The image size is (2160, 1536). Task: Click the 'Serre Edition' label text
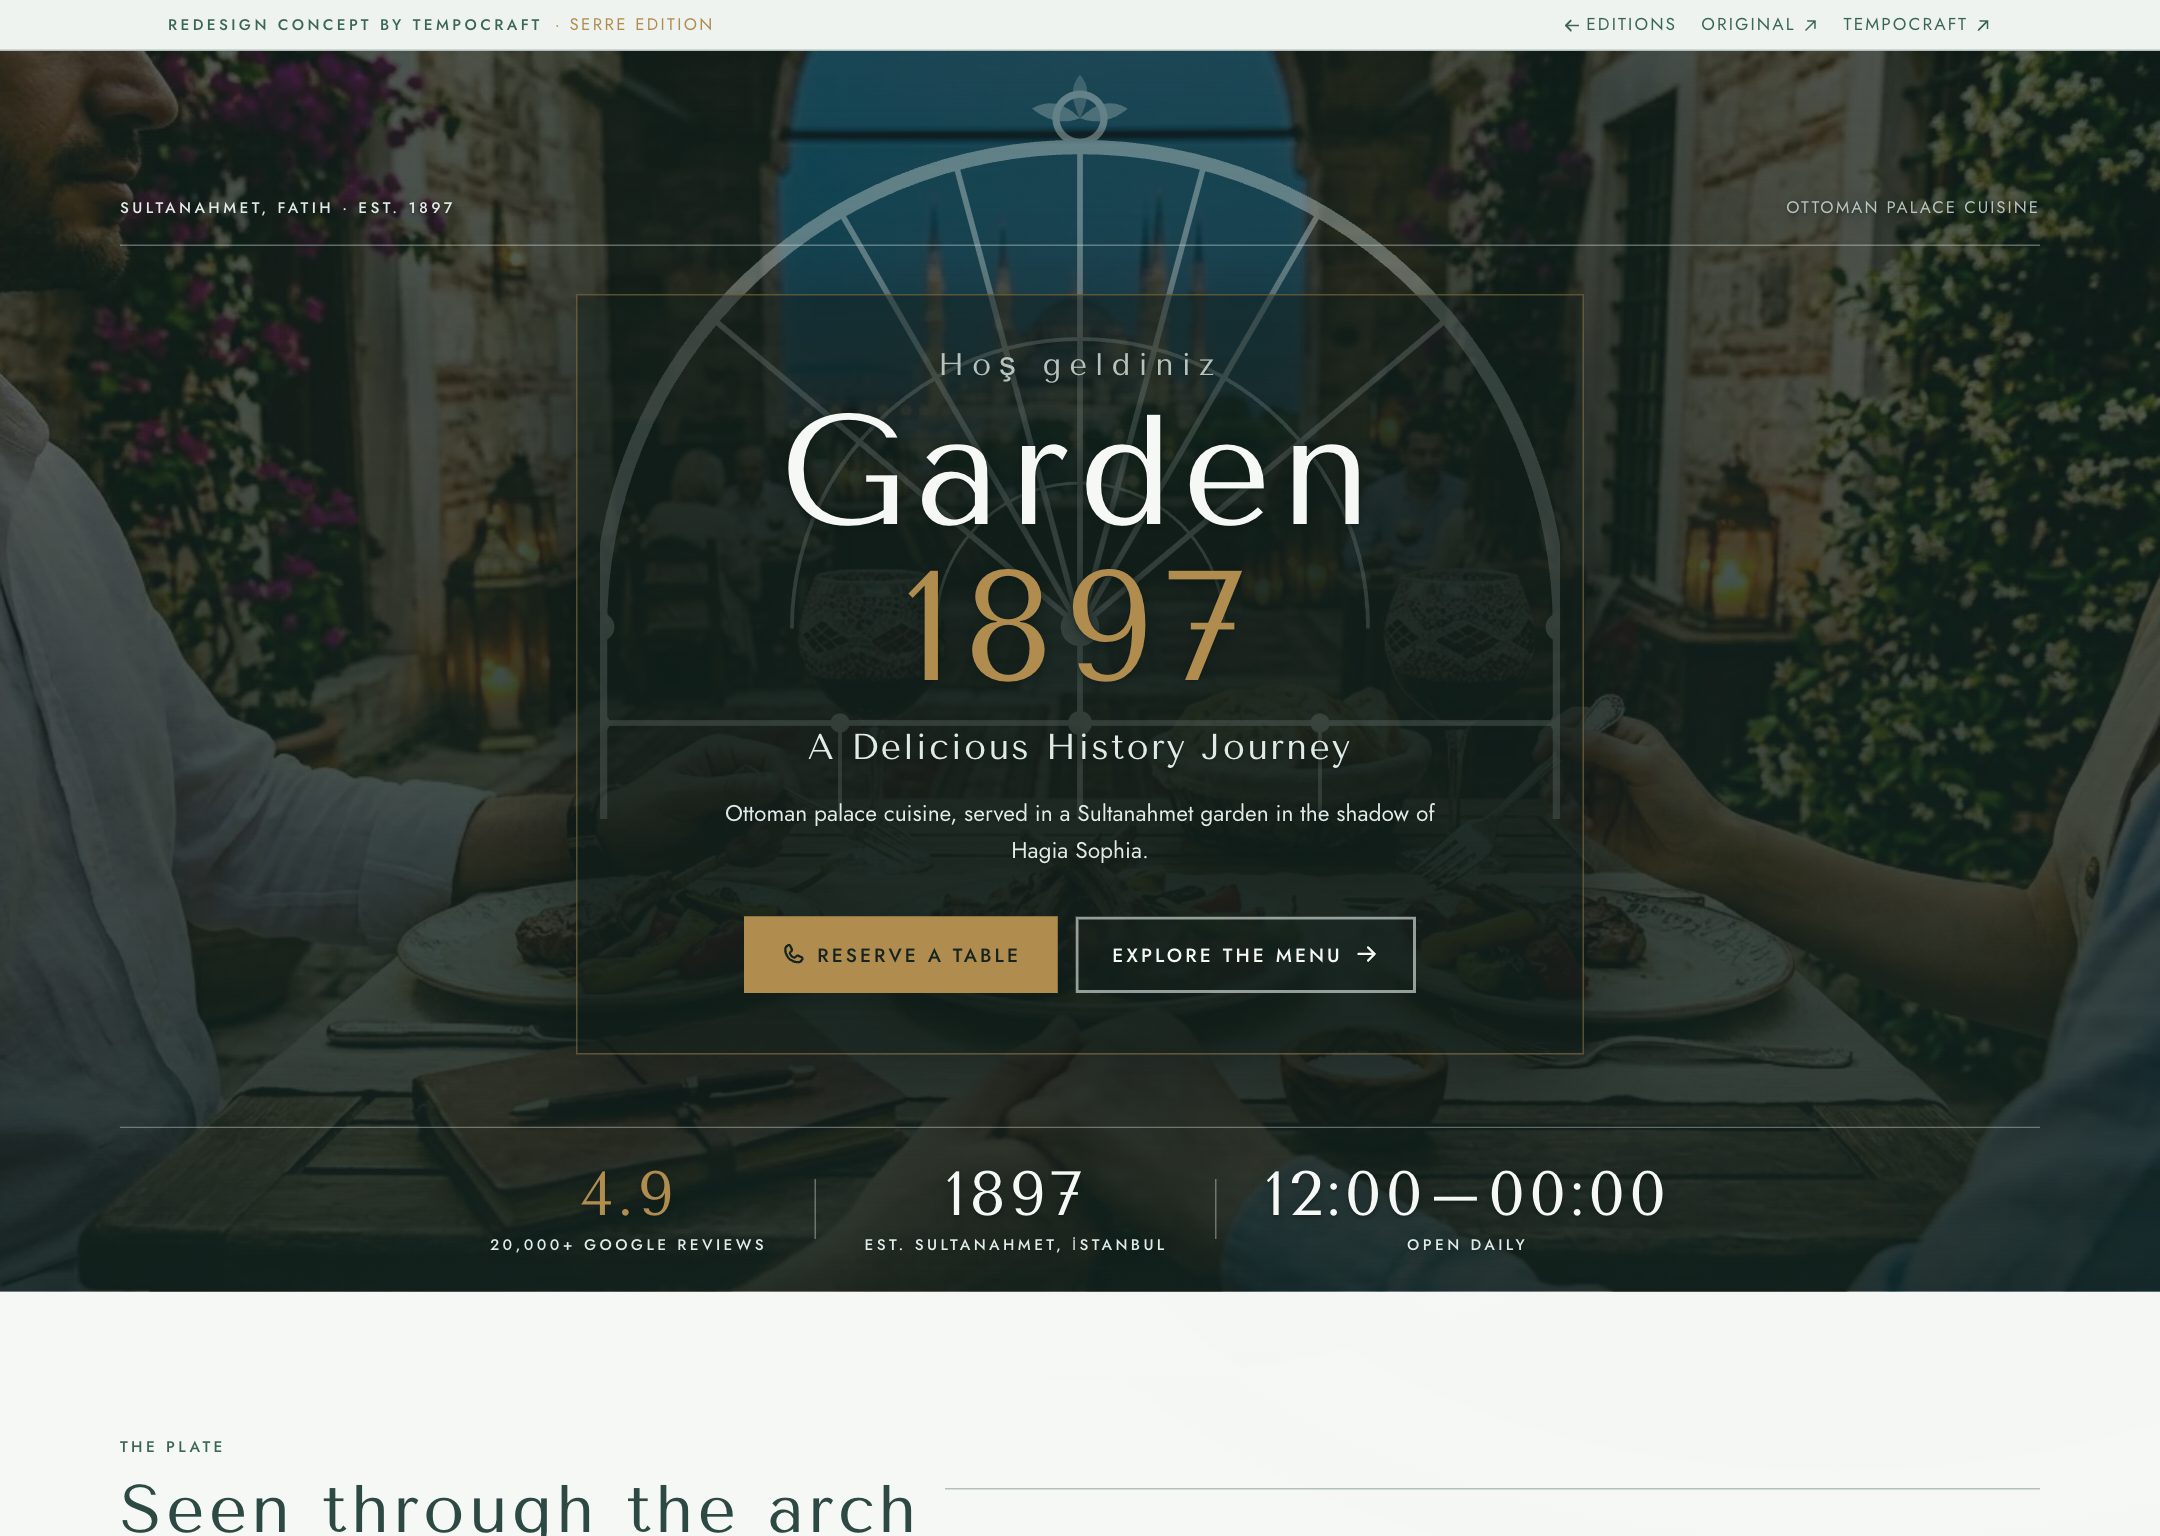click(641, 24)
